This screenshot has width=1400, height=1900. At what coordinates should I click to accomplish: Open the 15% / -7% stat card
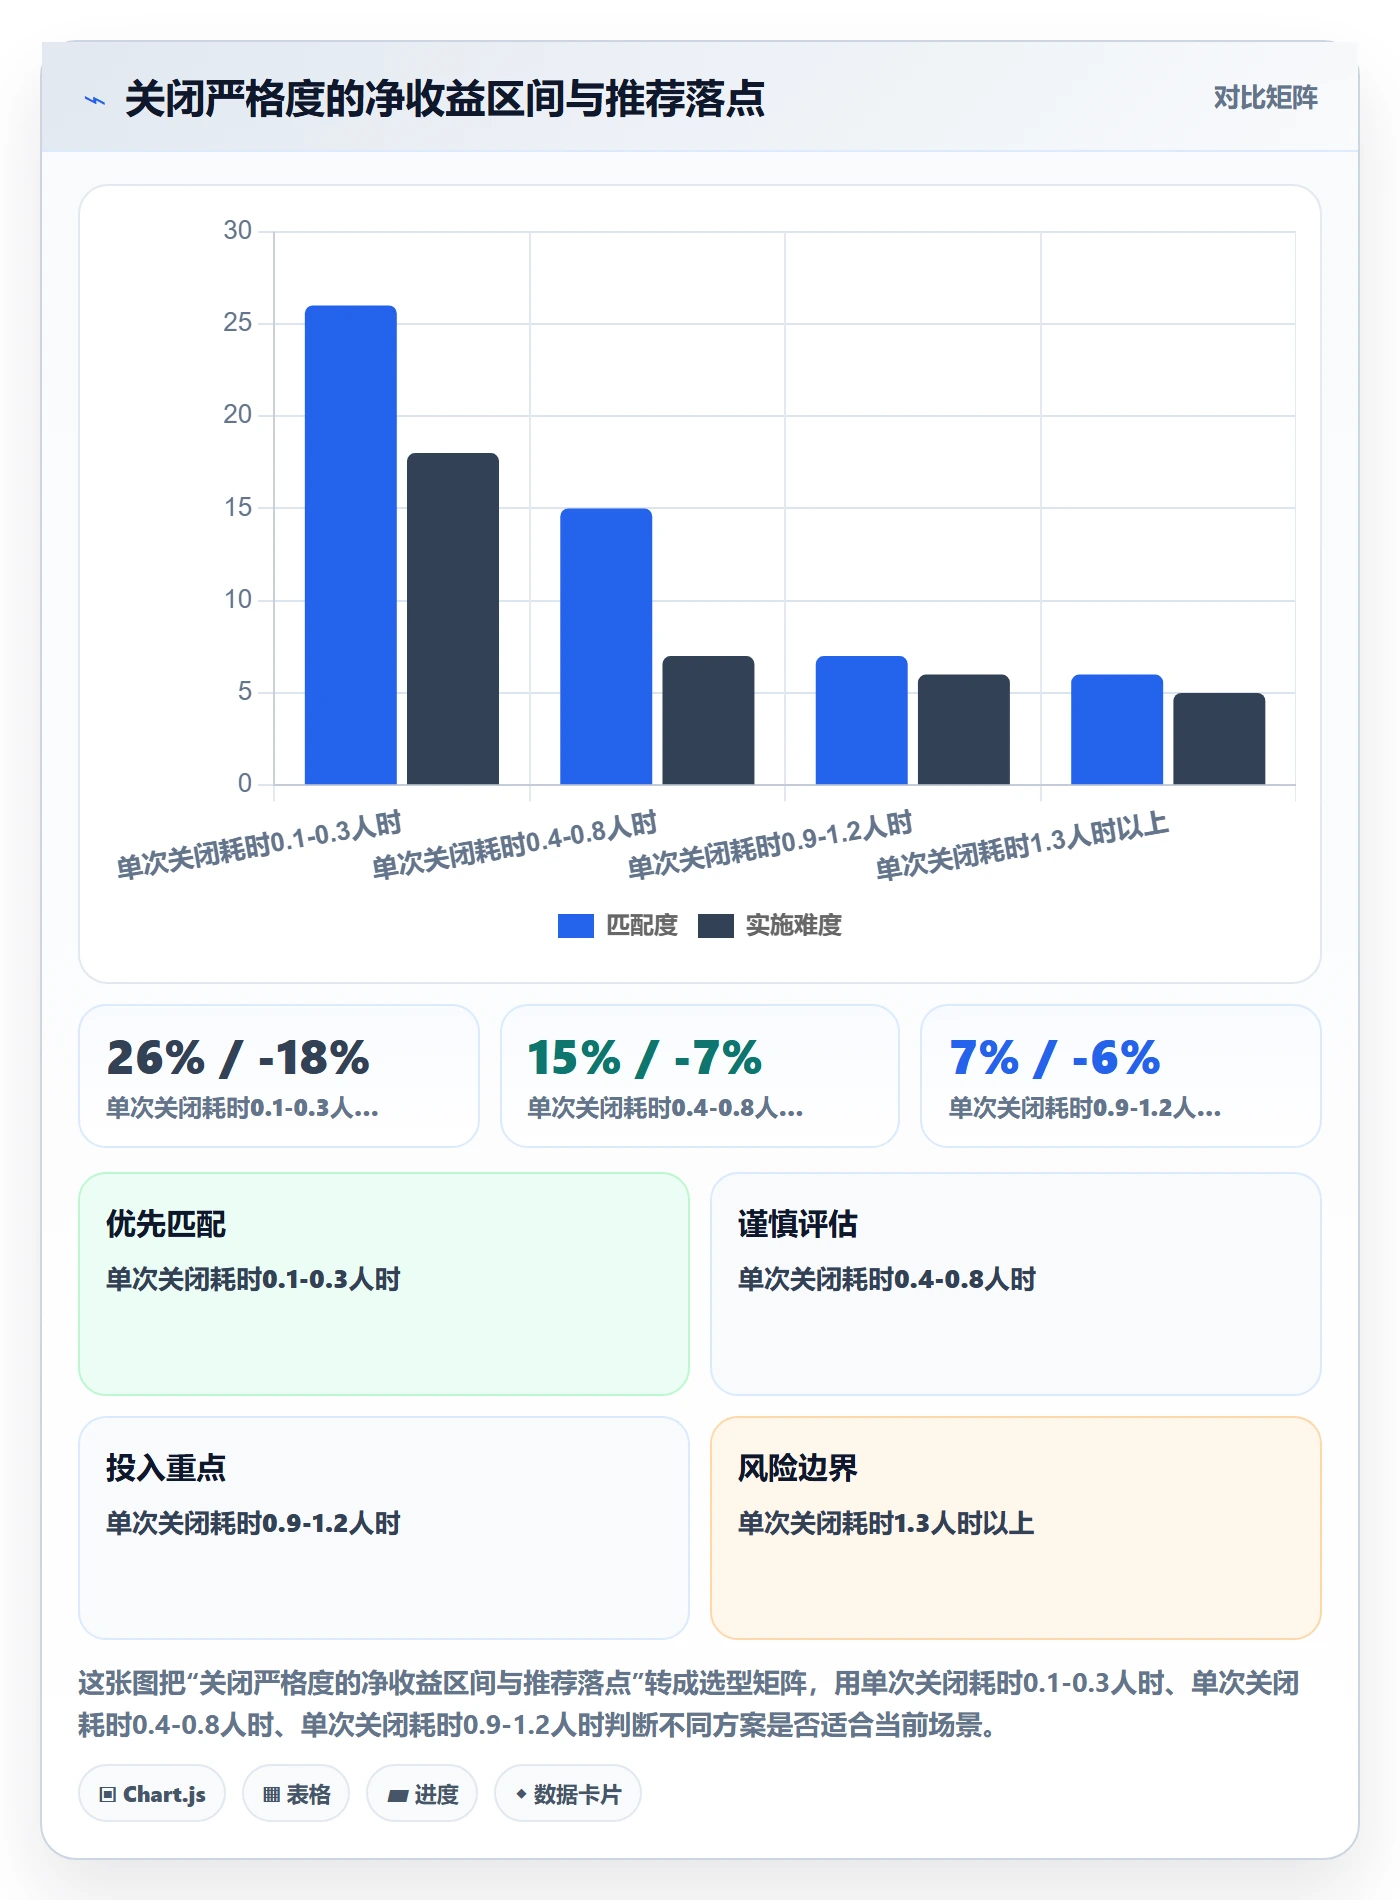coord(700,1076)
